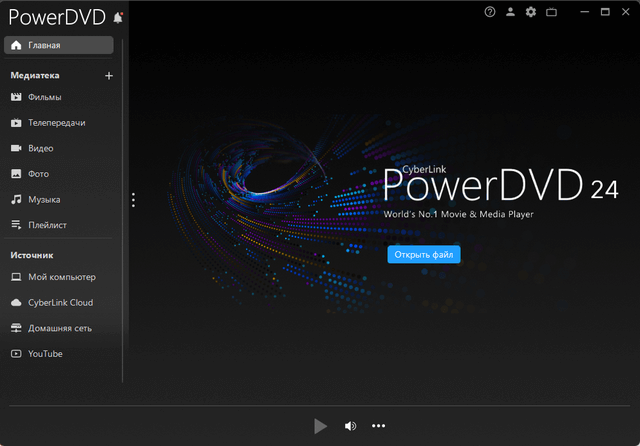
Task: Open the user account icon
Action: click(510, 12)
